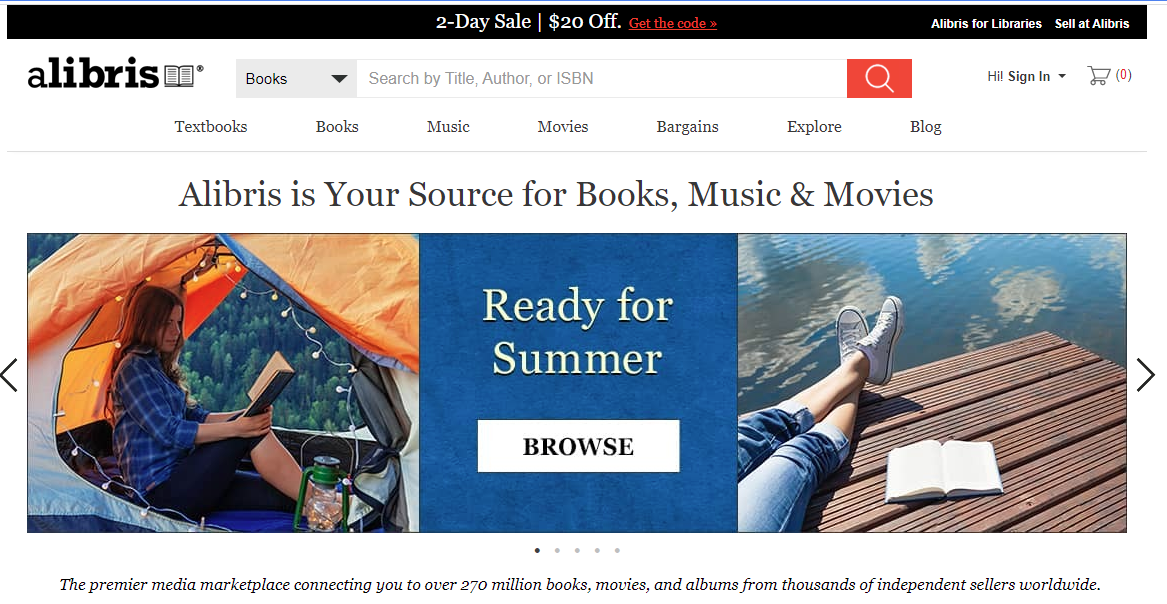Open the Bargains navigation item
Image resolution: width=1167 pixels, height=604 pixels.
pos(687,126)
